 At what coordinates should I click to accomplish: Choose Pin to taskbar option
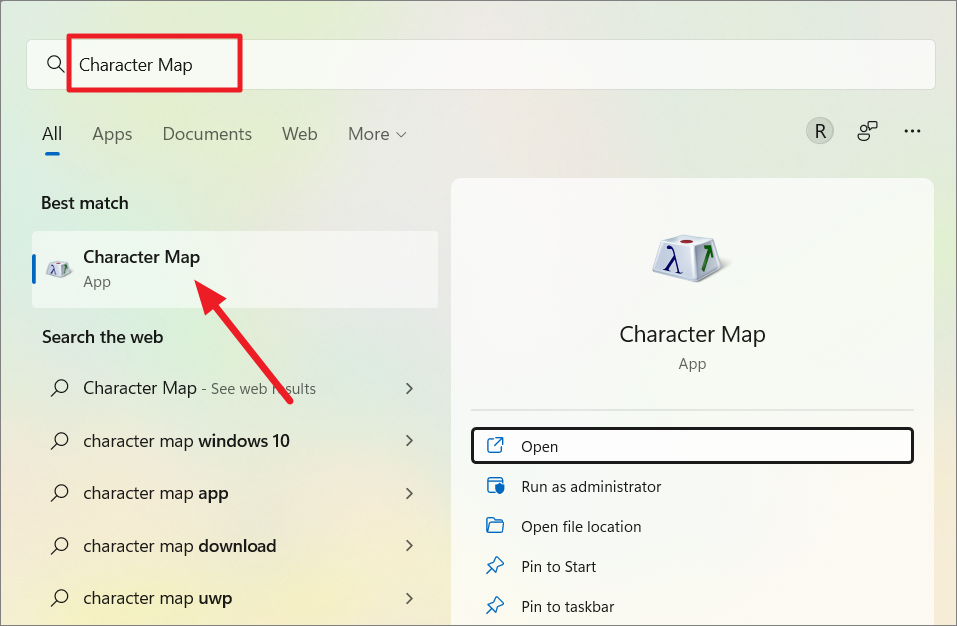point(692,606)
